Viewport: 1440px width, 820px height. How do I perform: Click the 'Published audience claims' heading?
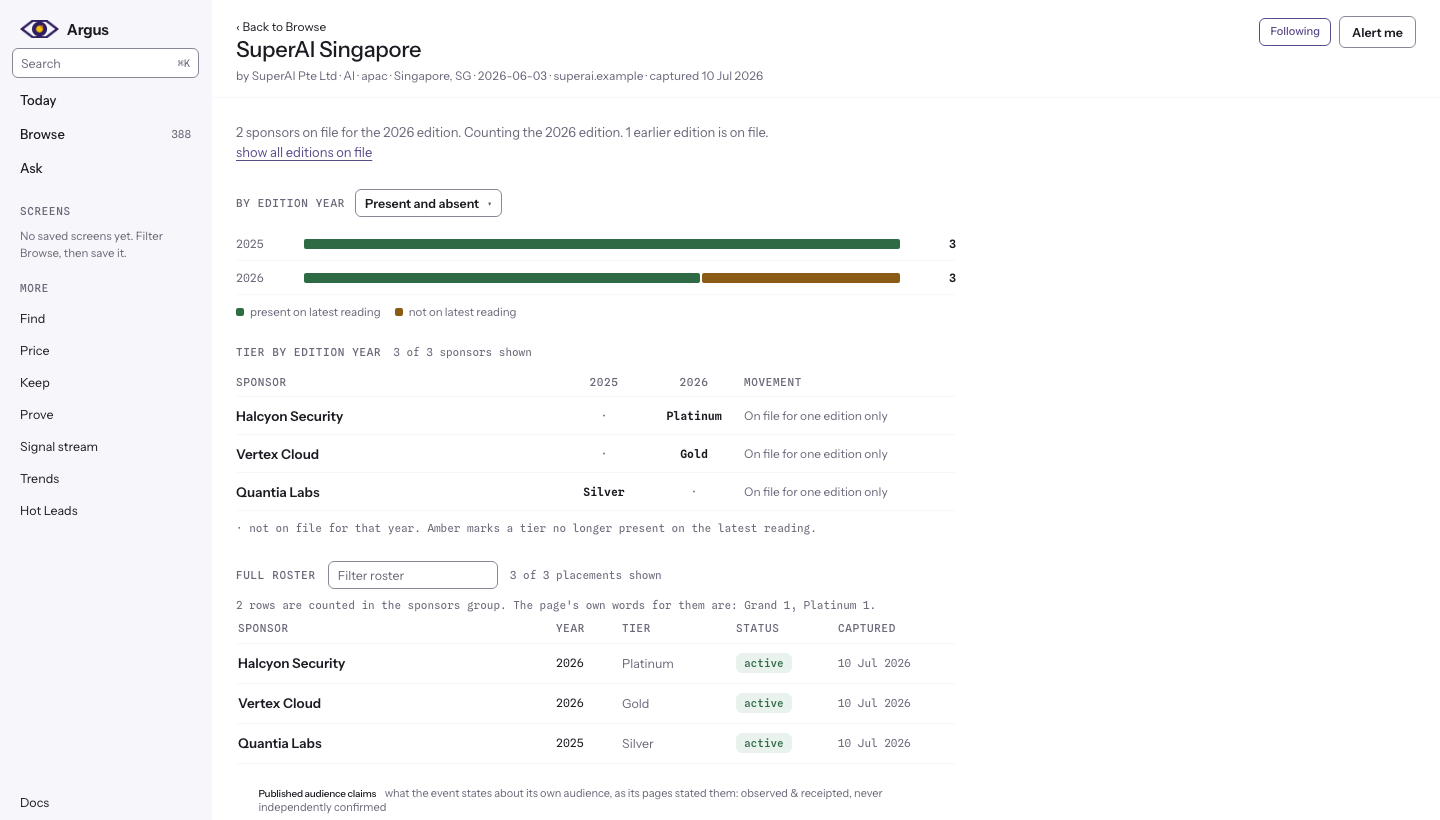(318, 793)
